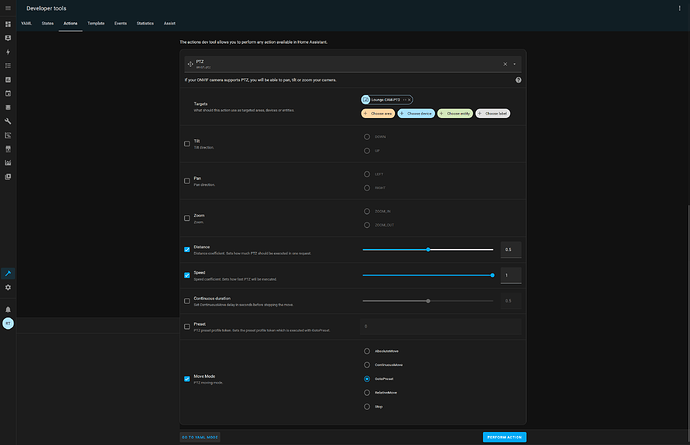Click the Distance slider track

click(427, 249)
